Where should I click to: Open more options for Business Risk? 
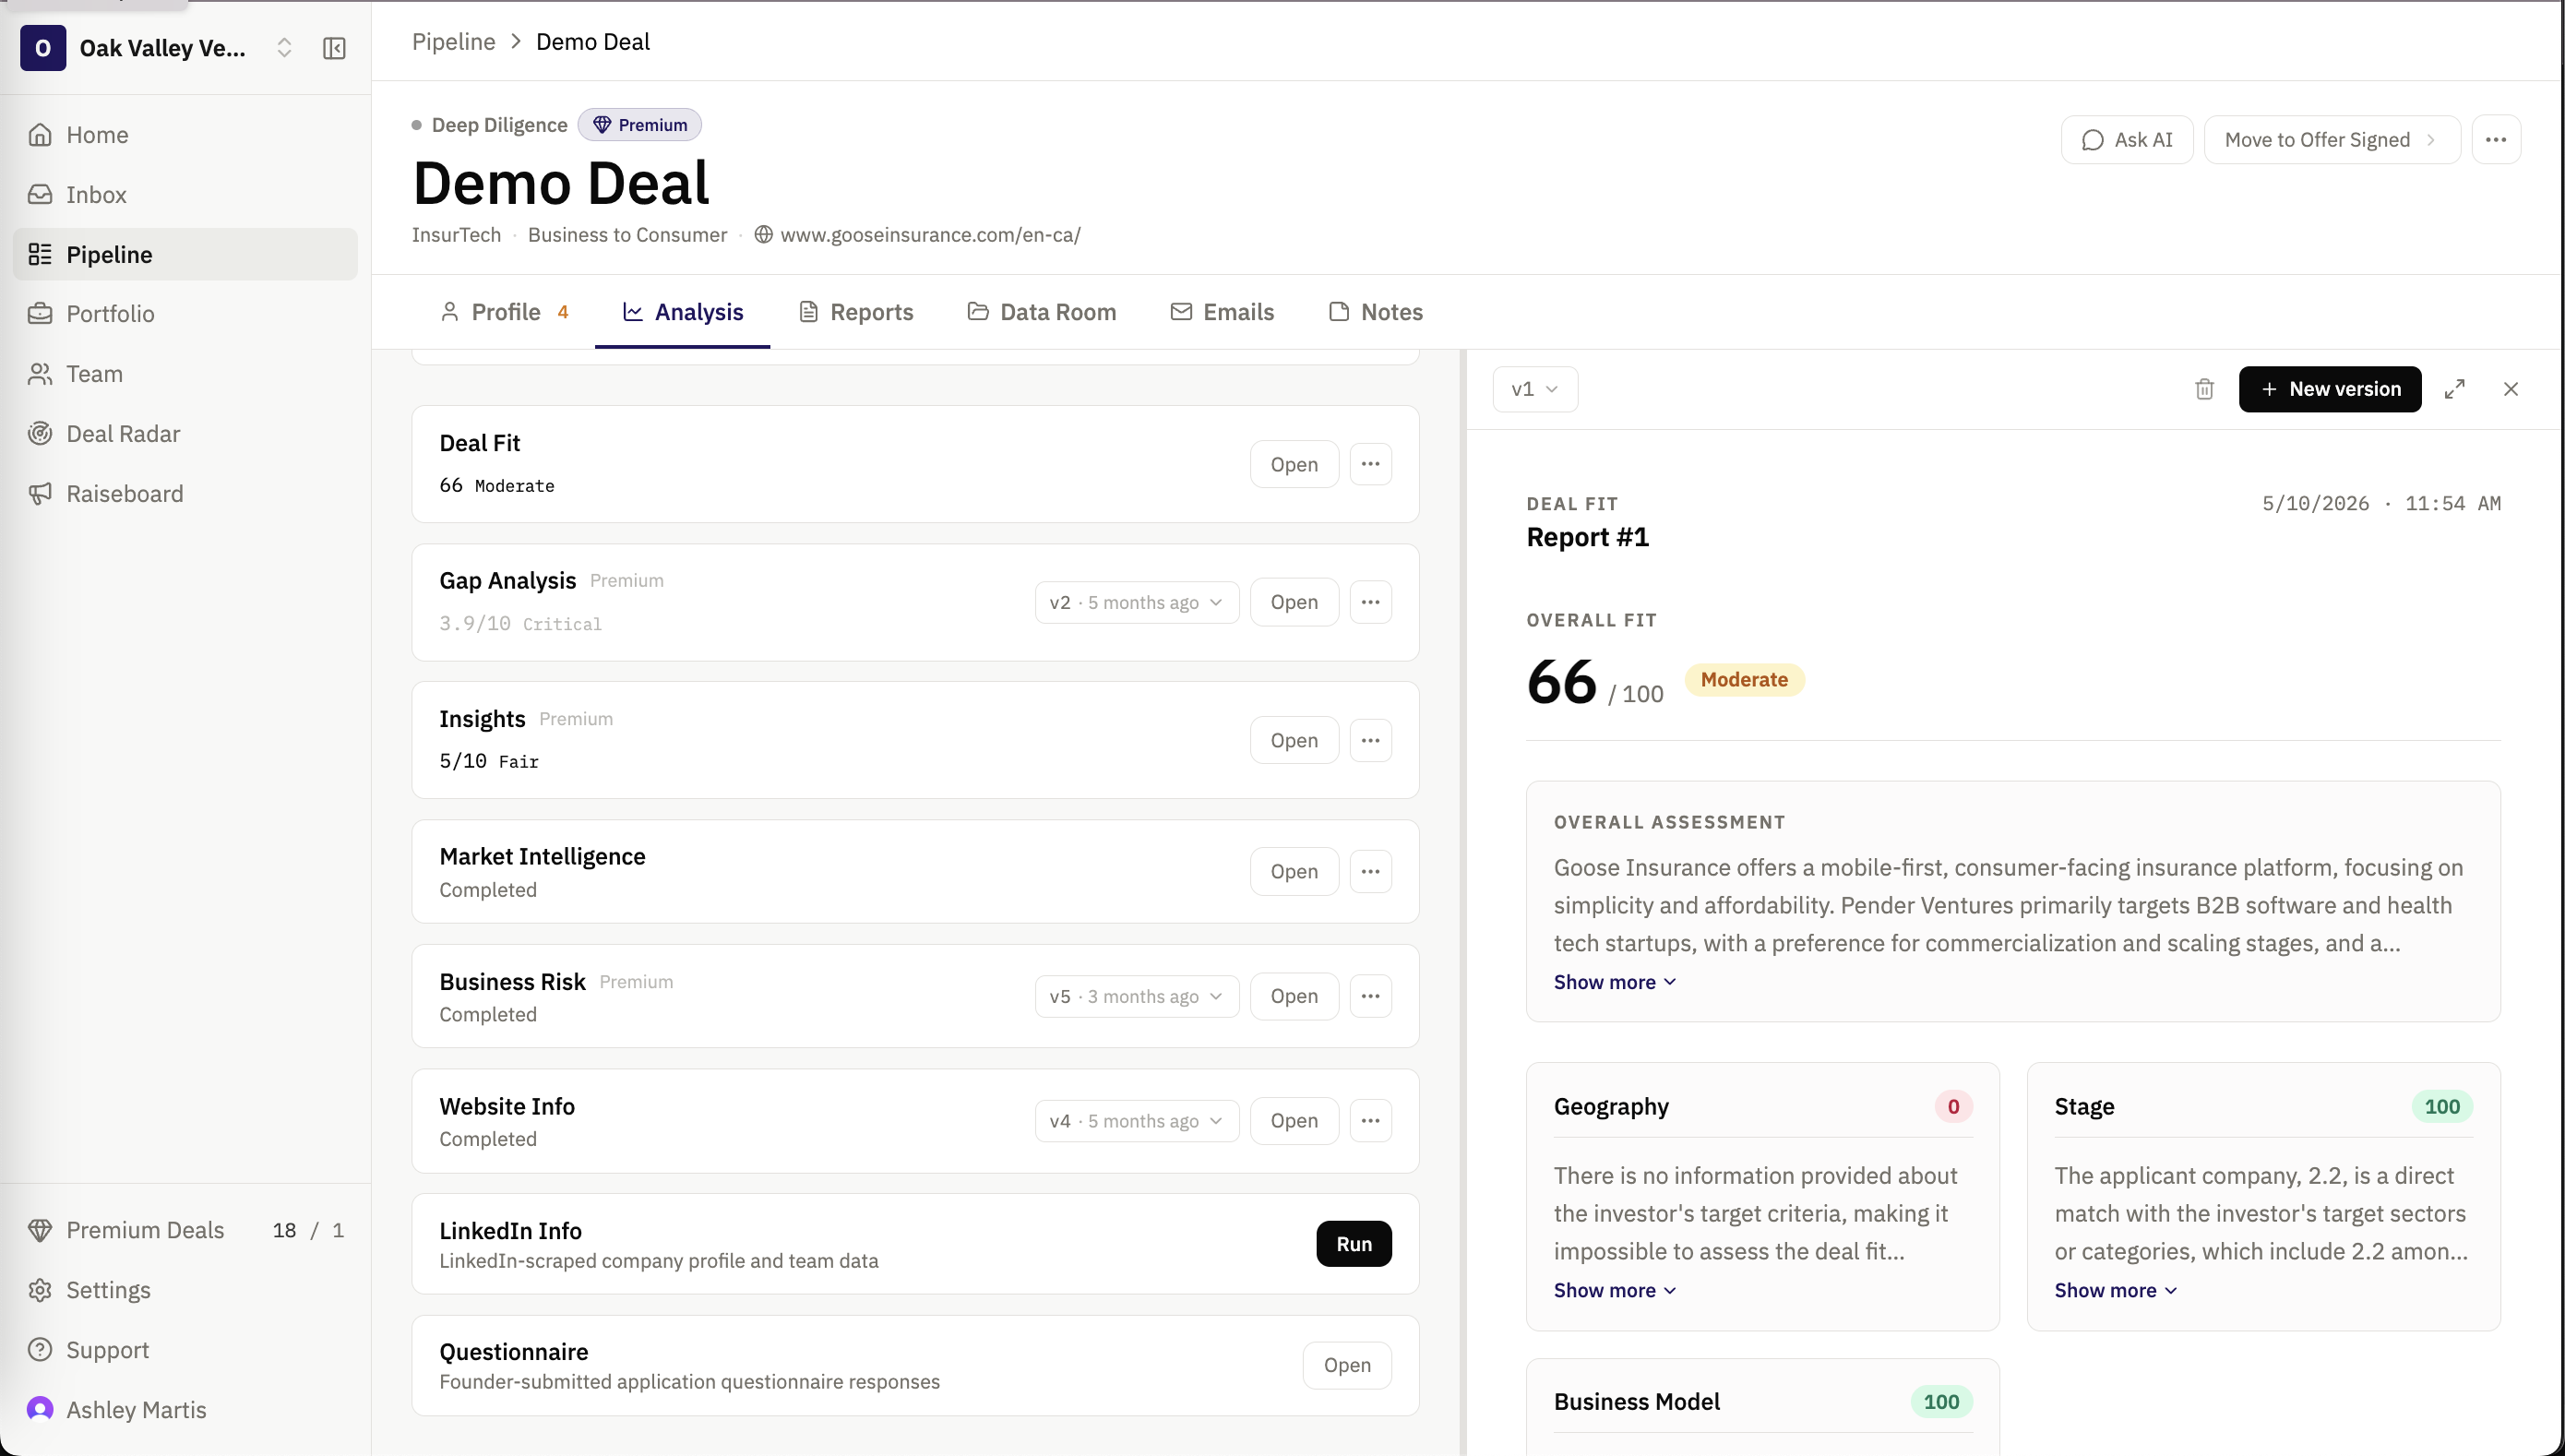click(1370, 997)
